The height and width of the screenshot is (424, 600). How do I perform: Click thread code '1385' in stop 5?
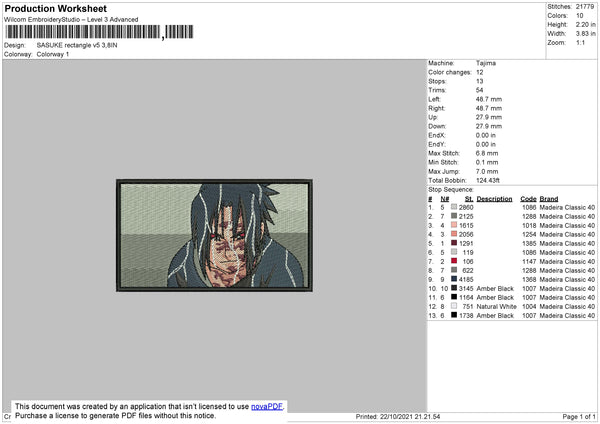pyautogui.click(x=529, y=243)
